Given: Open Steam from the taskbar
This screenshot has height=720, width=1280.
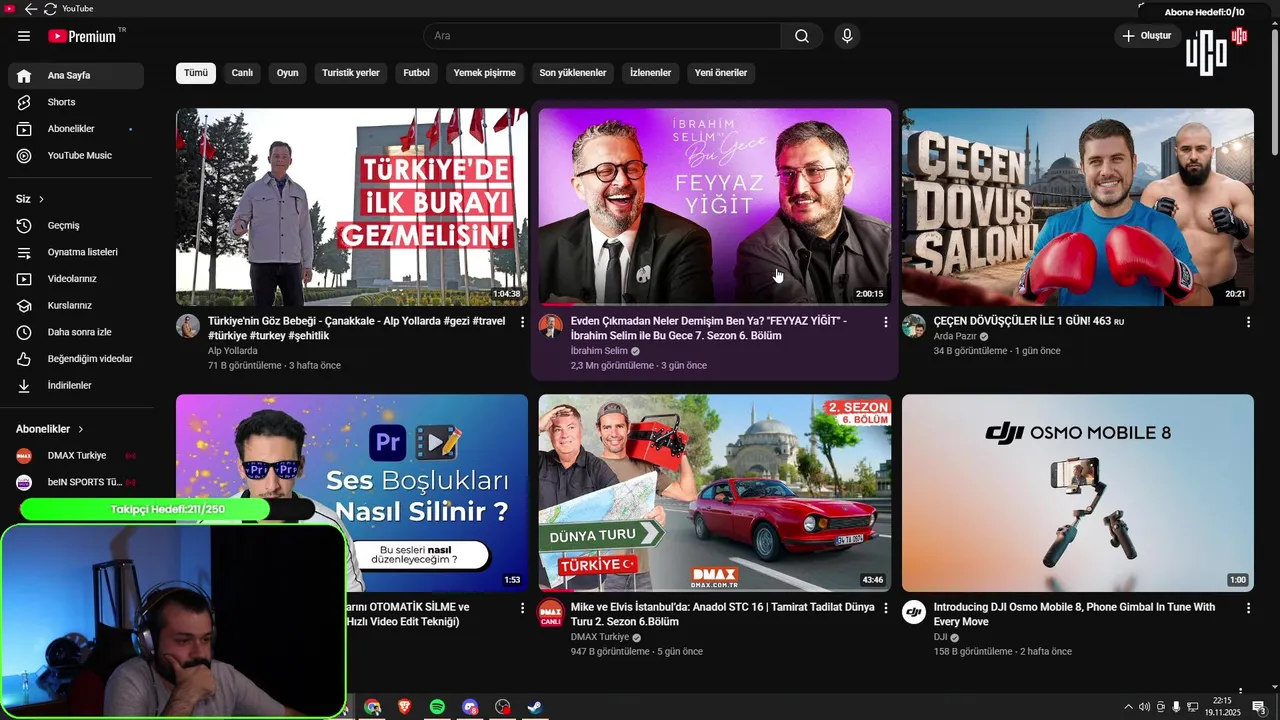Looking at the screenshot, I should [x=535, y=707].
